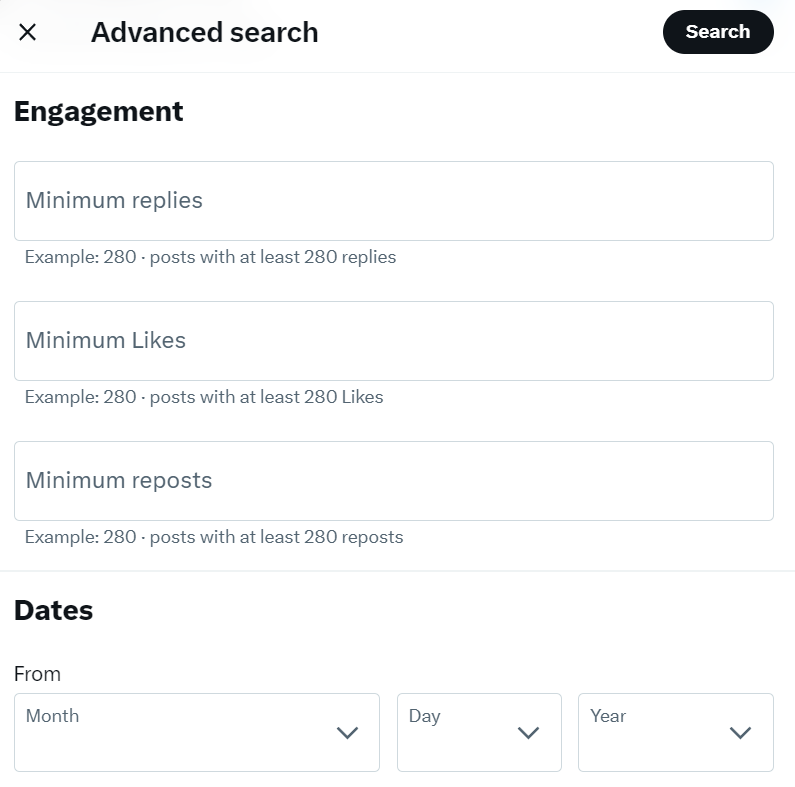Open the Month dropdown under From

coord(196,732)
